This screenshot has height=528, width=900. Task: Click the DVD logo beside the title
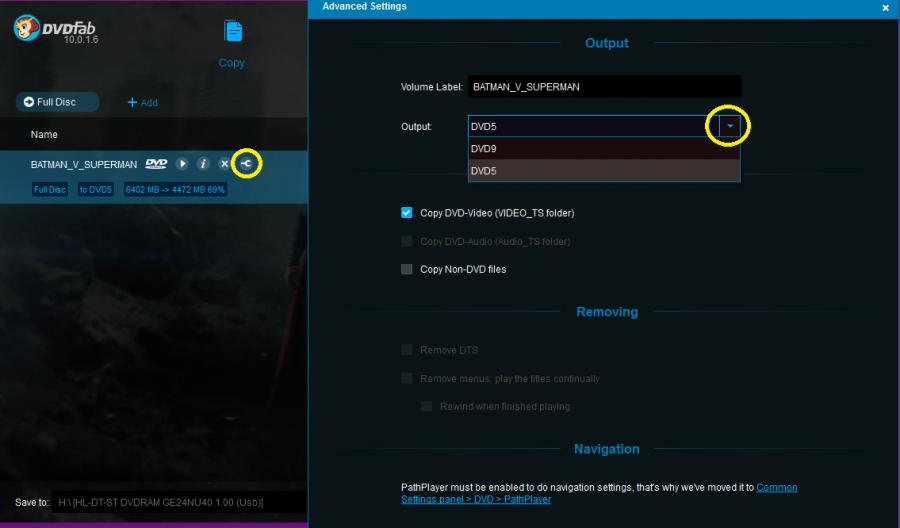(156, 164)
